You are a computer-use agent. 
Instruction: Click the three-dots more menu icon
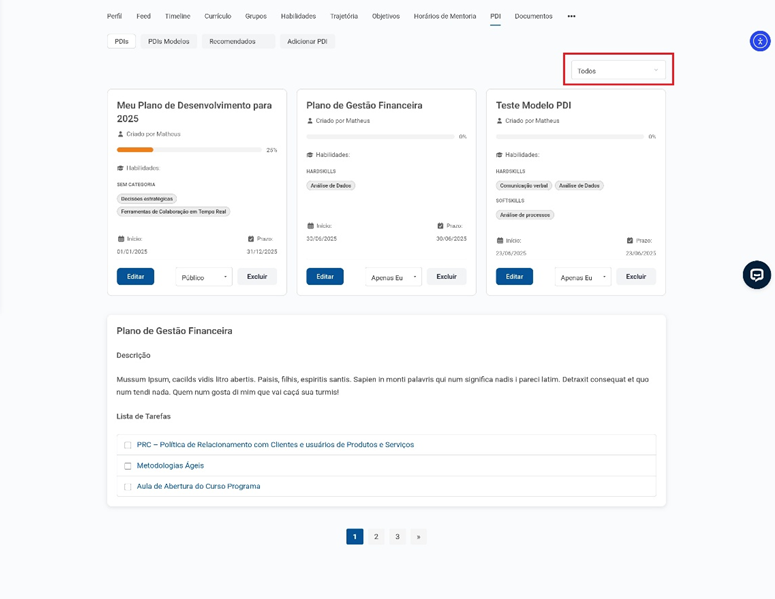coord(571,16)
